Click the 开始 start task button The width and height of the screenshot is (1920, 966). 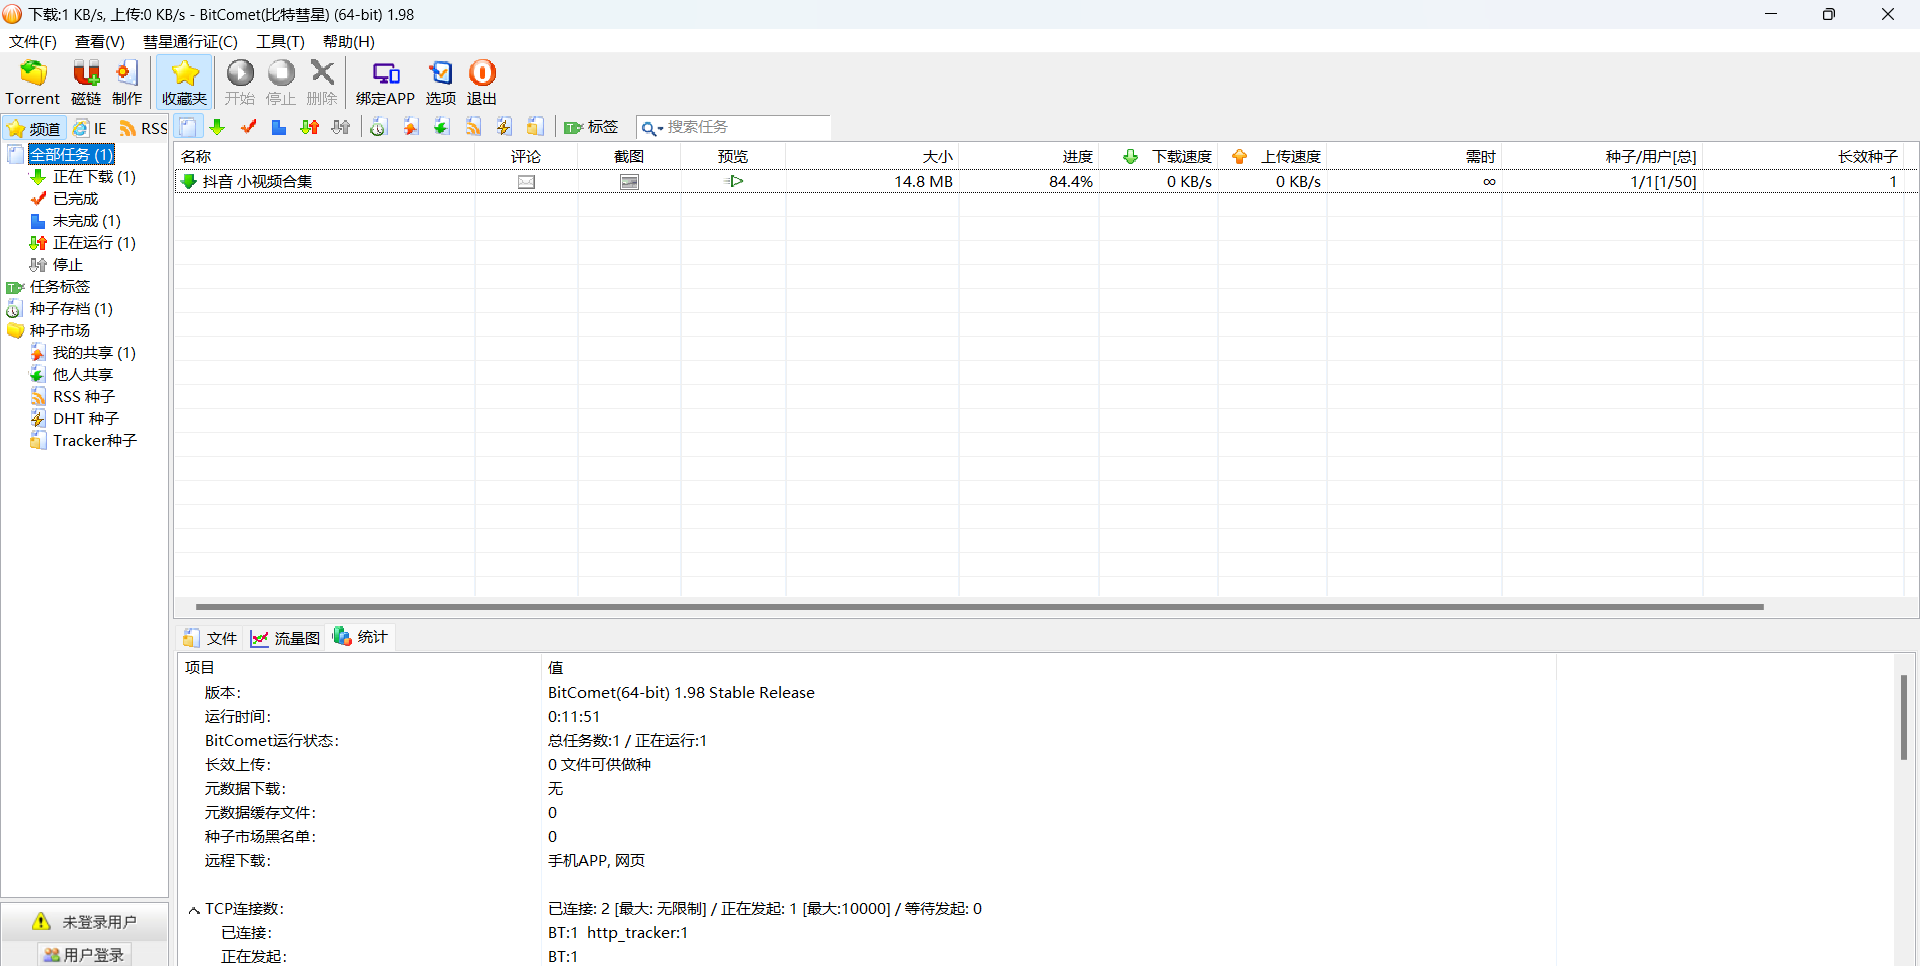pyautogui.click(x=240, y=82)
